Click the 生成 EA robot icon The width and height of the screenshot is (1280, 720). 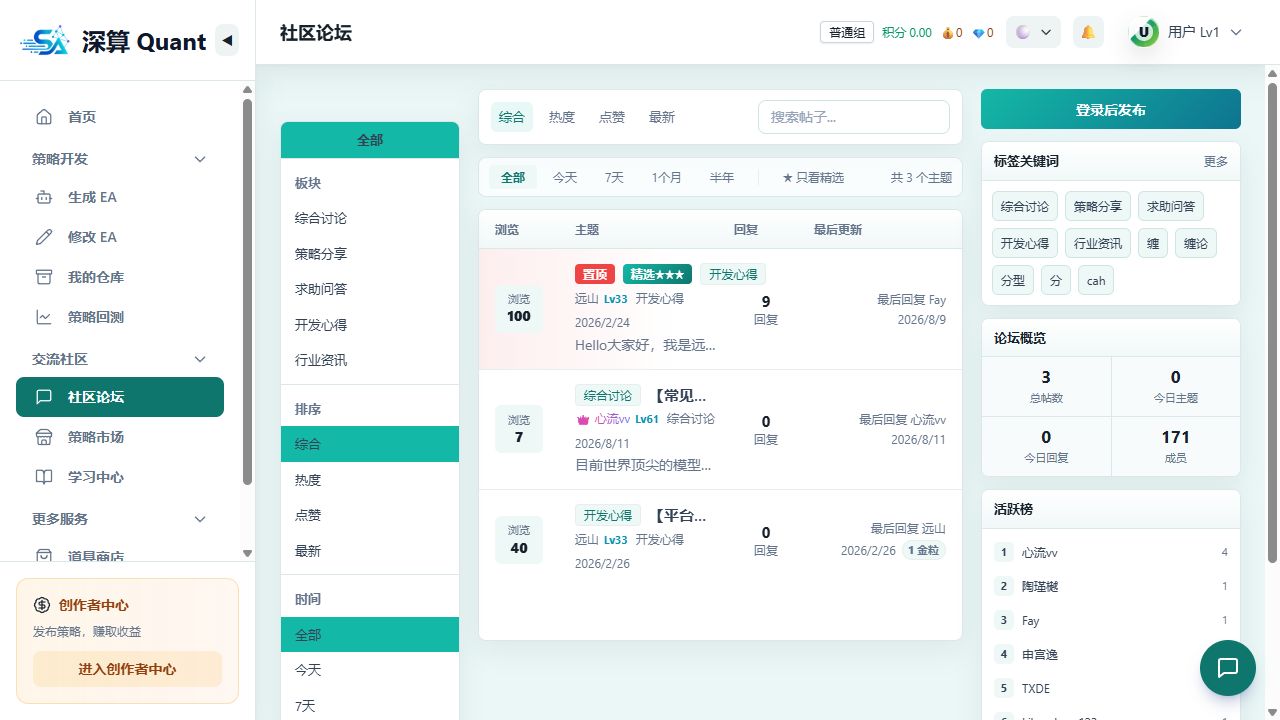click(44, 197)
